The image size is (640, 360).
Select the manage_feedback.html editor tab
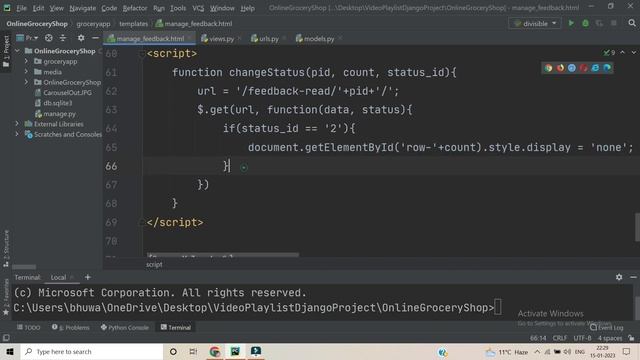click(149, 39)
